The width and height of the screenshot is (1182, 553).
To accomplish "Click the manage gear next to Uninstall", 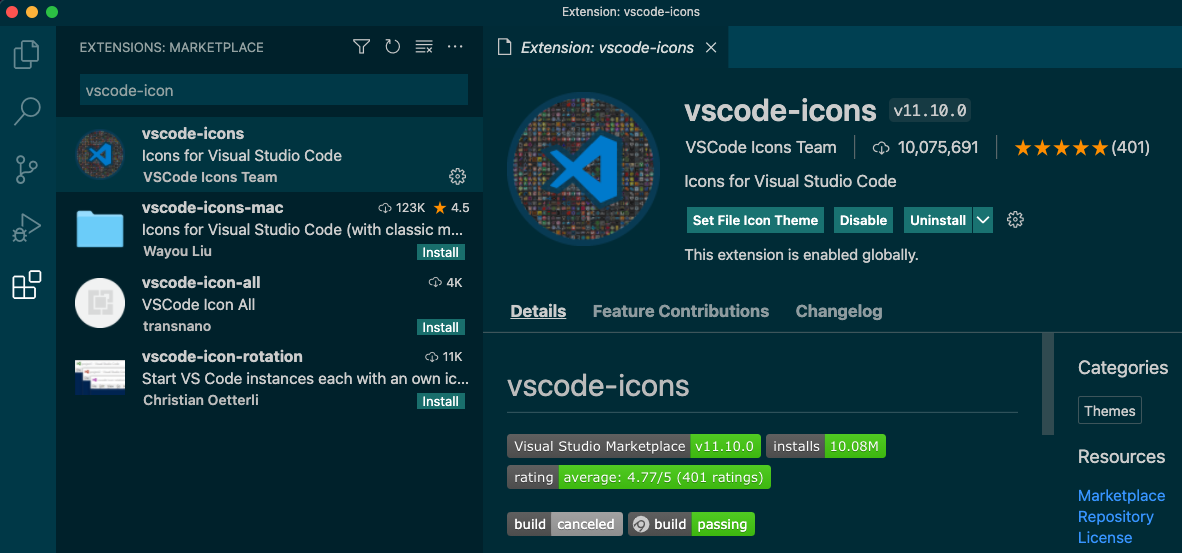I will pos(1015,220).
